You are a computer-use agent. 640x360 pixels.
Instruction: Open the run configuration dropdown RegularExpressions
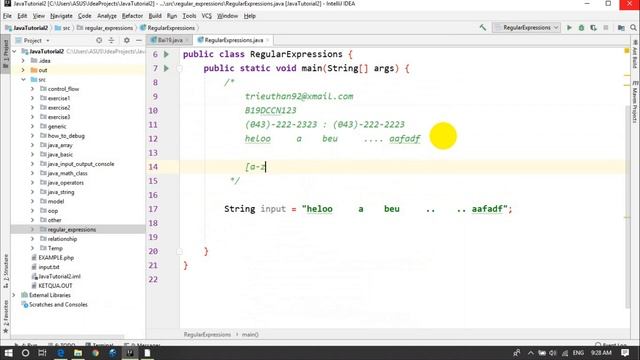click(527, 28)
